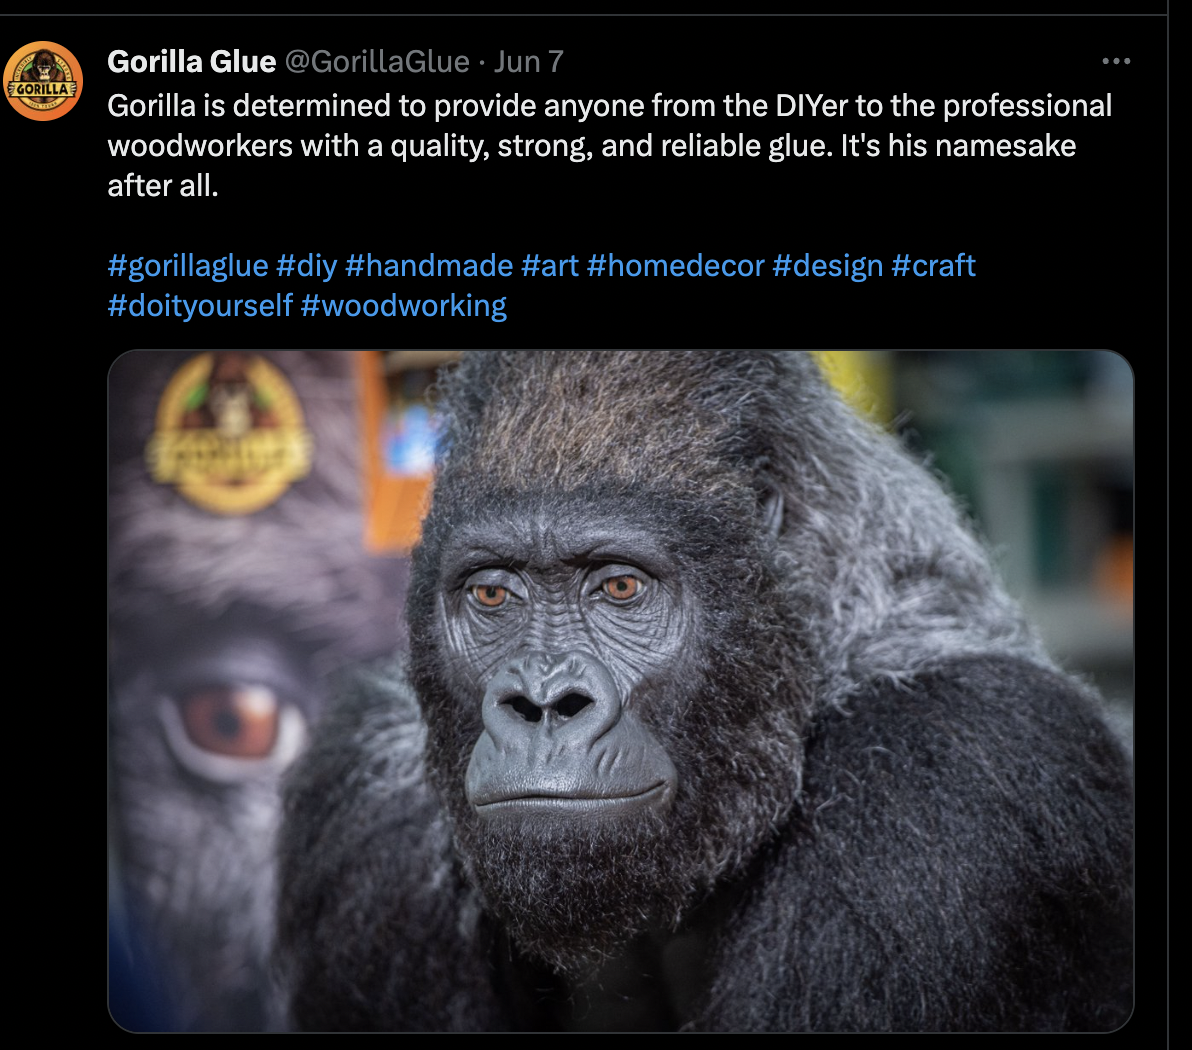This screenshot has height=1050, width=1192.
Task: Click the 'after all.' tweet text line
Action: click(x=163, y=186)
